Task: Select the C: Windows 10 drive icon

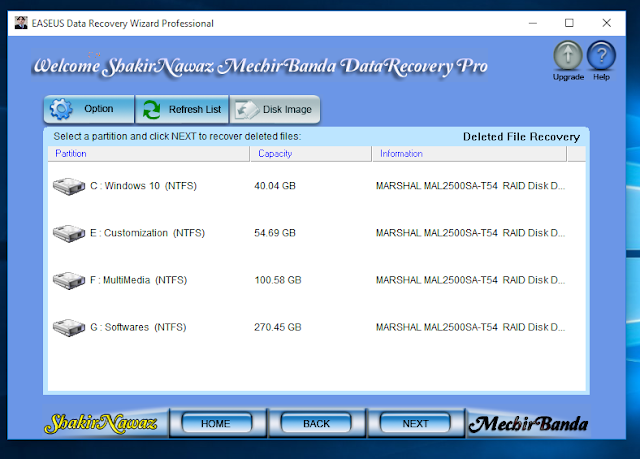Action: pyautogui.click(x=69, y=186)
